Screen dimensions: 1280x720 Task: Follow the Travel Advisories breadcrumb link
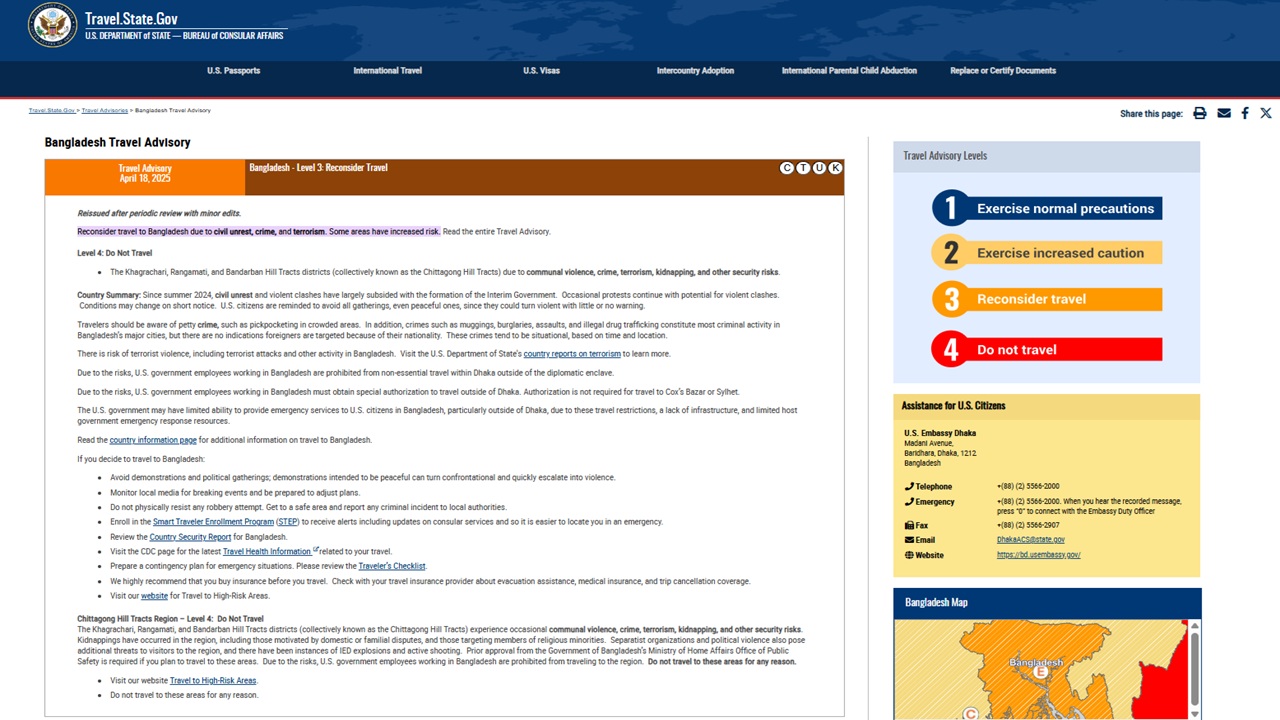[x=104, y=110]
